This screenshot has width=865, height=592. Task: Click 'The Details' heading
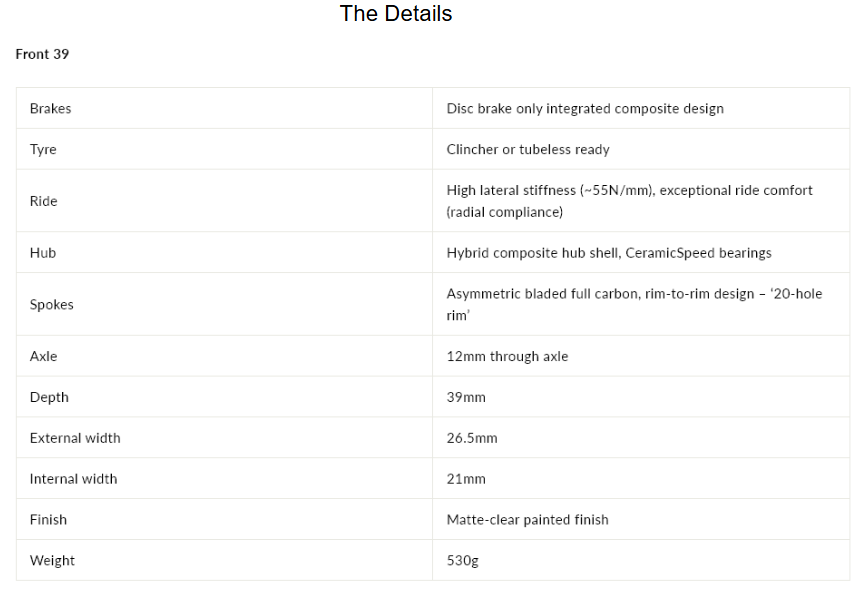click(x=396, y=14)
